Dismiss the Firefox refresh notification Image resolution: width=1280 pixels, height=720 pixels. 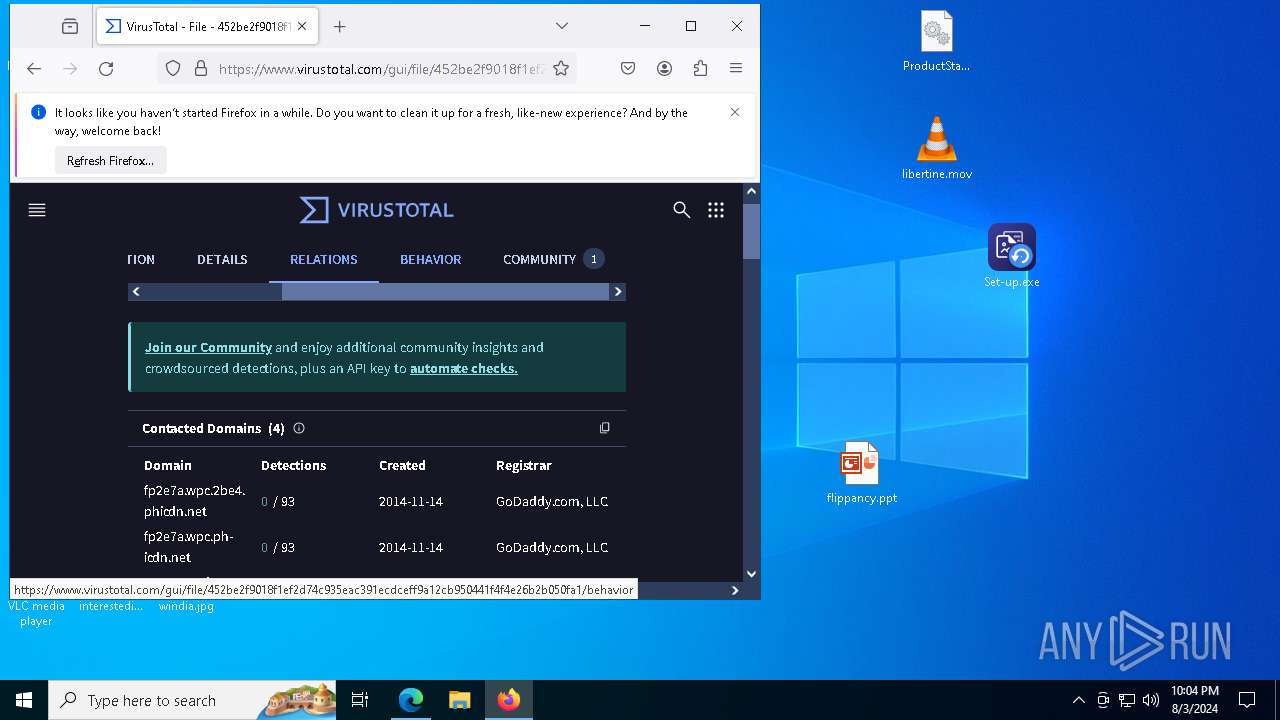[x=735, y=112]
